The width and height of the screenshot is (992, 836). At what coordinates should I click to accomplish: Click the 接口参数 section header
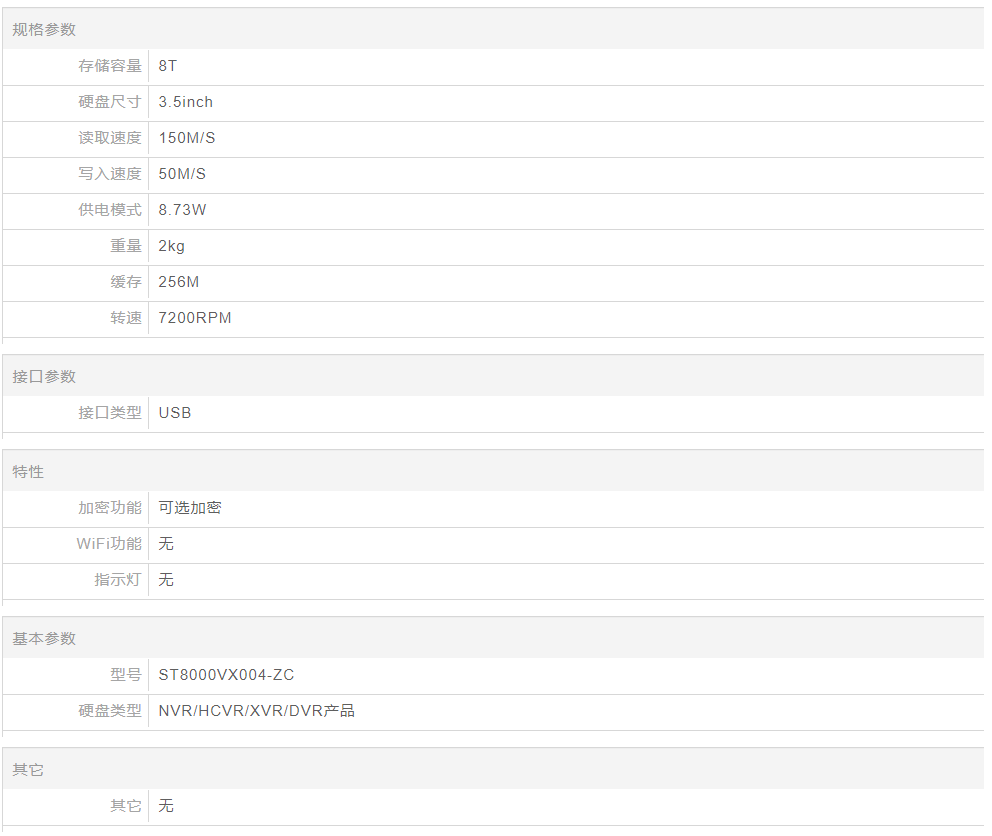[x=44, y=377]
